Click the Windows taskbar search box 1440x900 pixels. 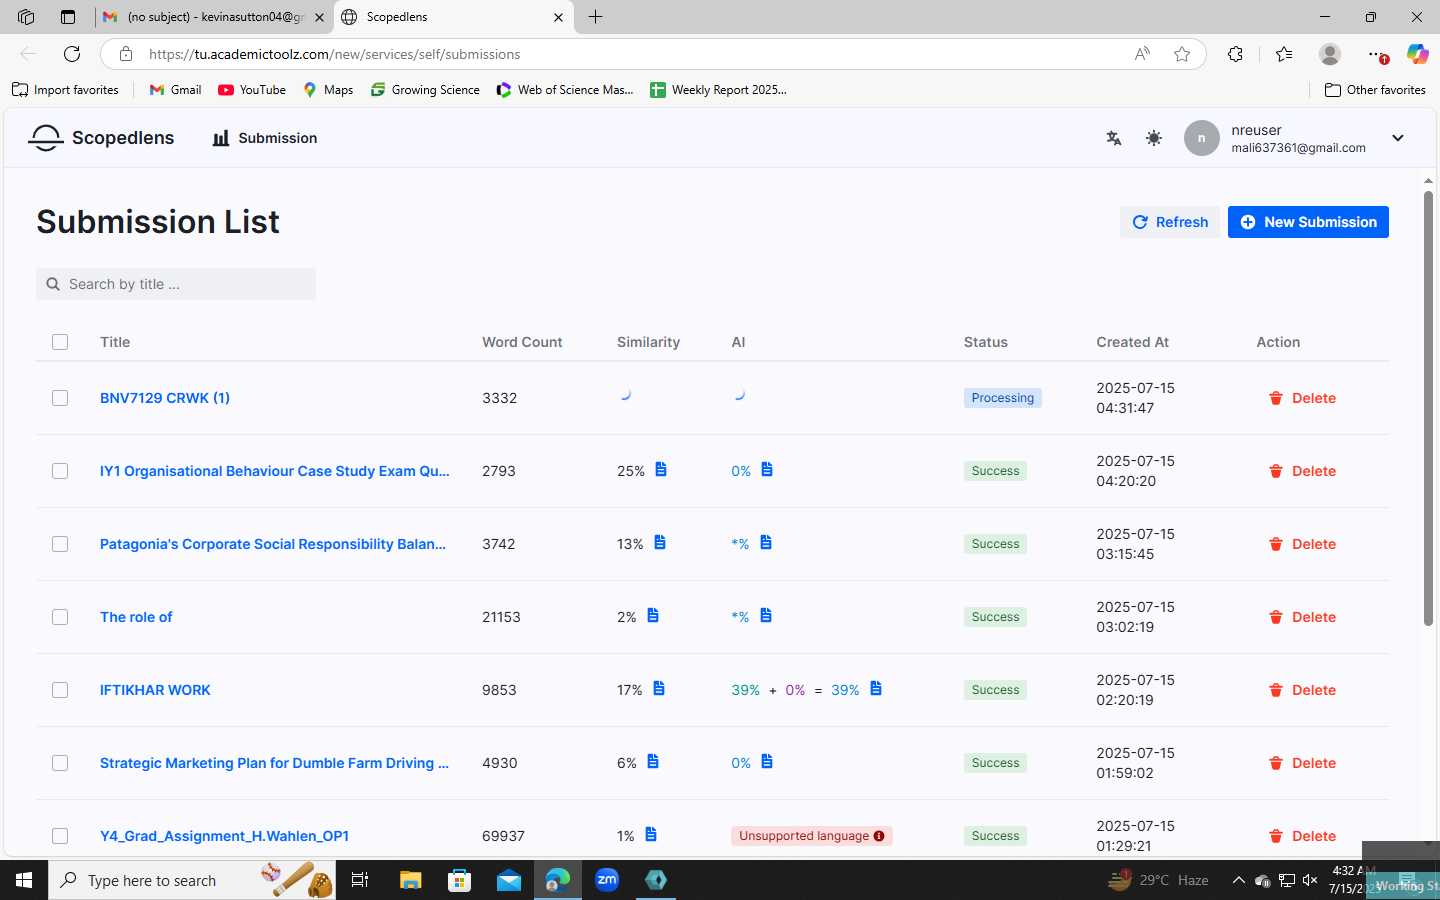click(192, 880)
